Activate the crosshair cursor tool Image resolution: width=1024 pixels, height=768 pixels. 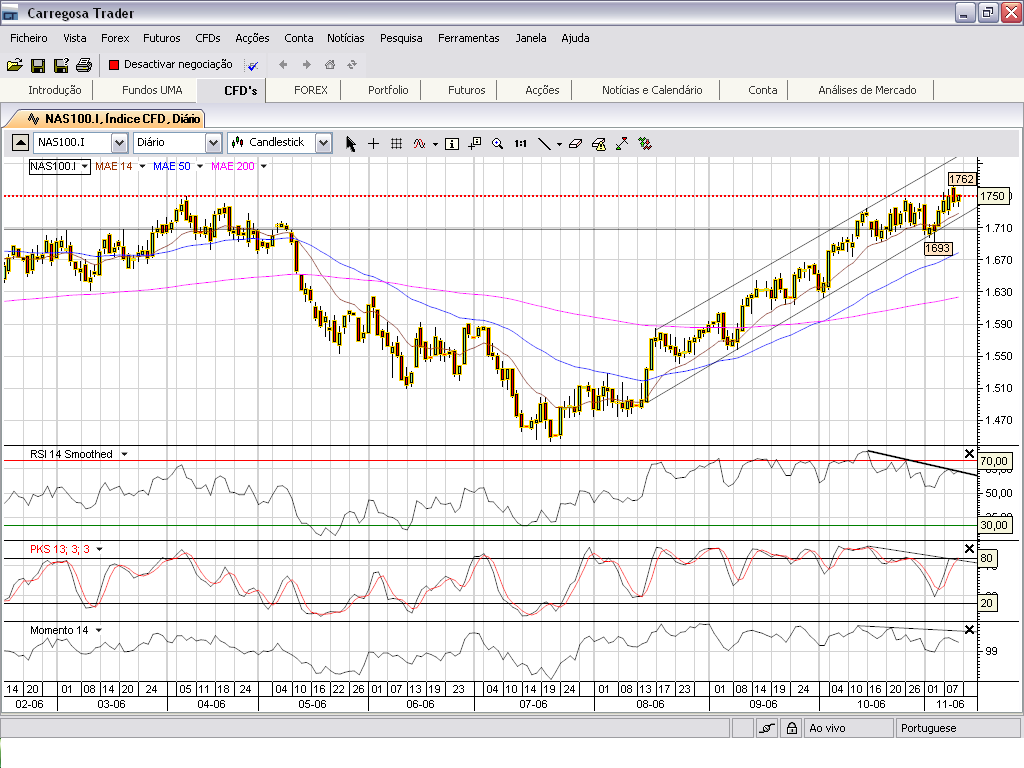click(374, 143)
